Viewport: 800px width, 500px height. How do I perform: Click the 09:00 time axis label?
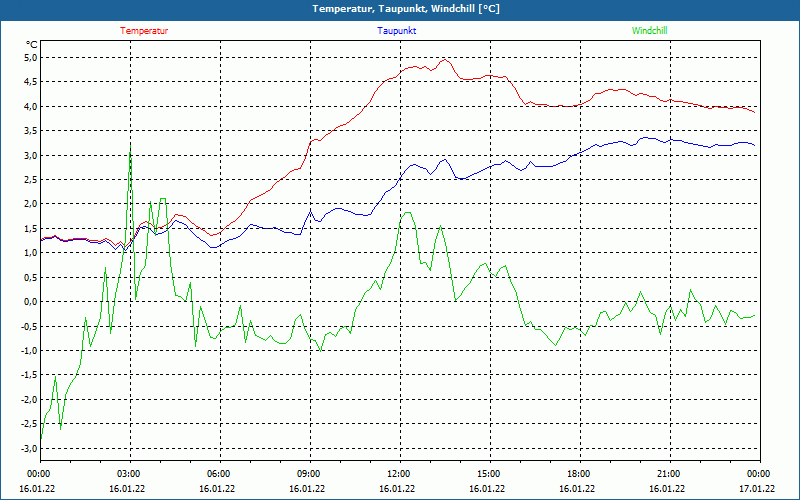coord(310,474)
